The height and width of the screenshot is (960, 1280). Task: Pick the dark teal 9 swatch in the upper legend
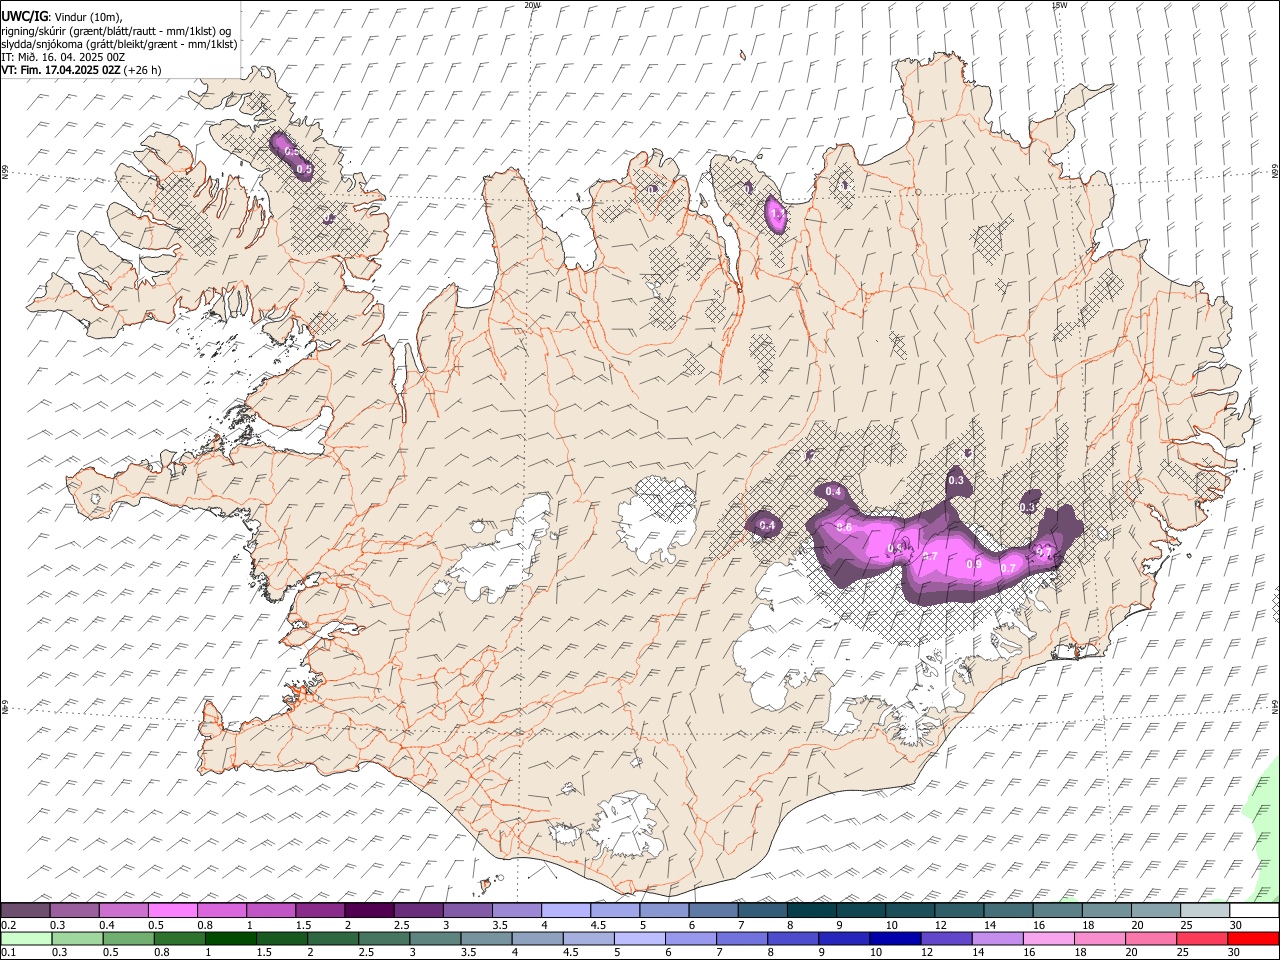(x=860, y=911)
